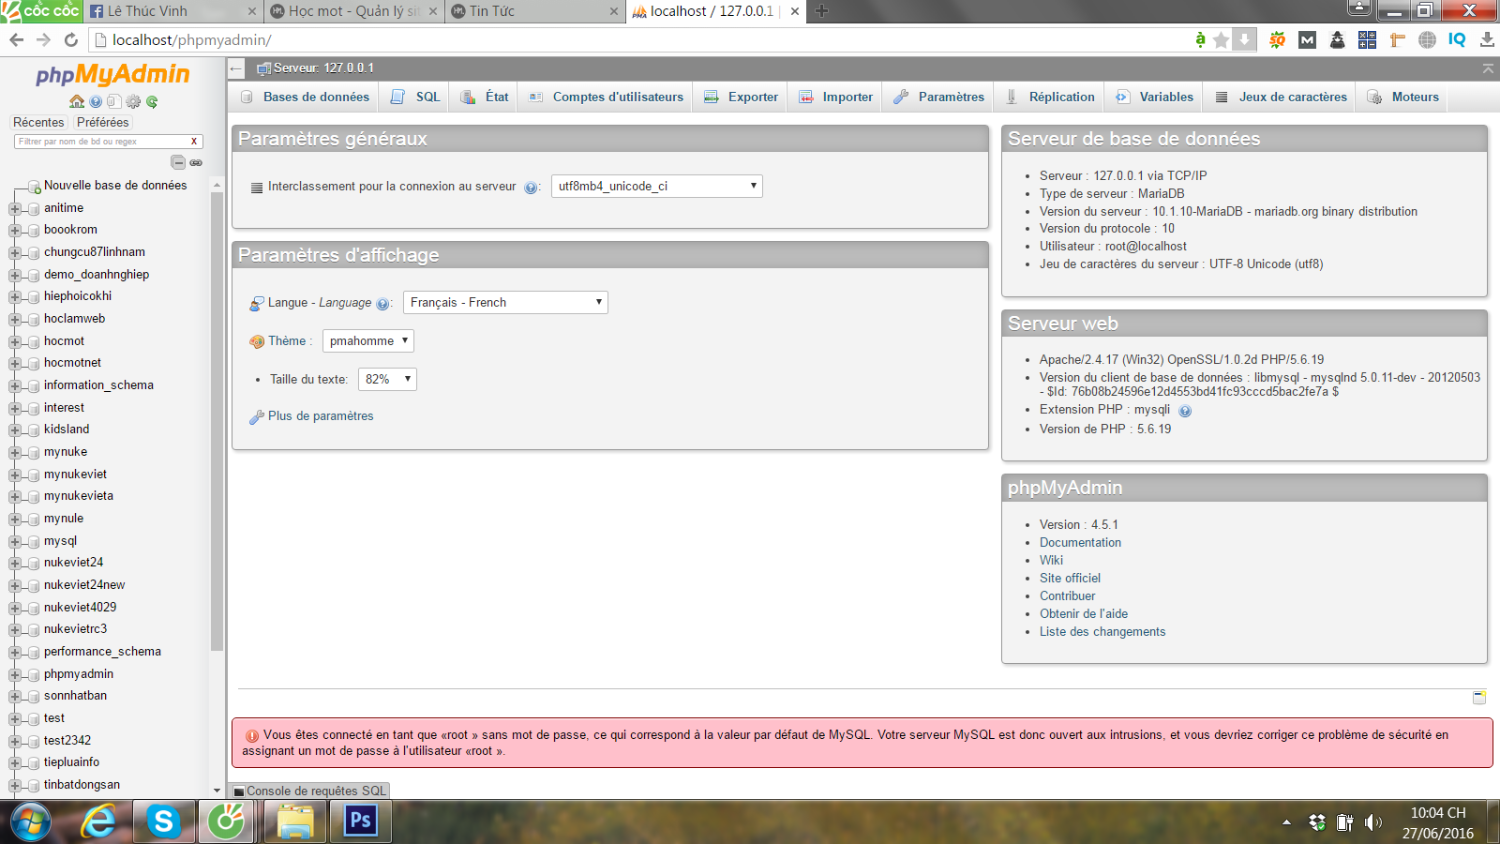Click help icon next to Interclassement connexion
Screen dimensions: 1500x844
point(531,187)
